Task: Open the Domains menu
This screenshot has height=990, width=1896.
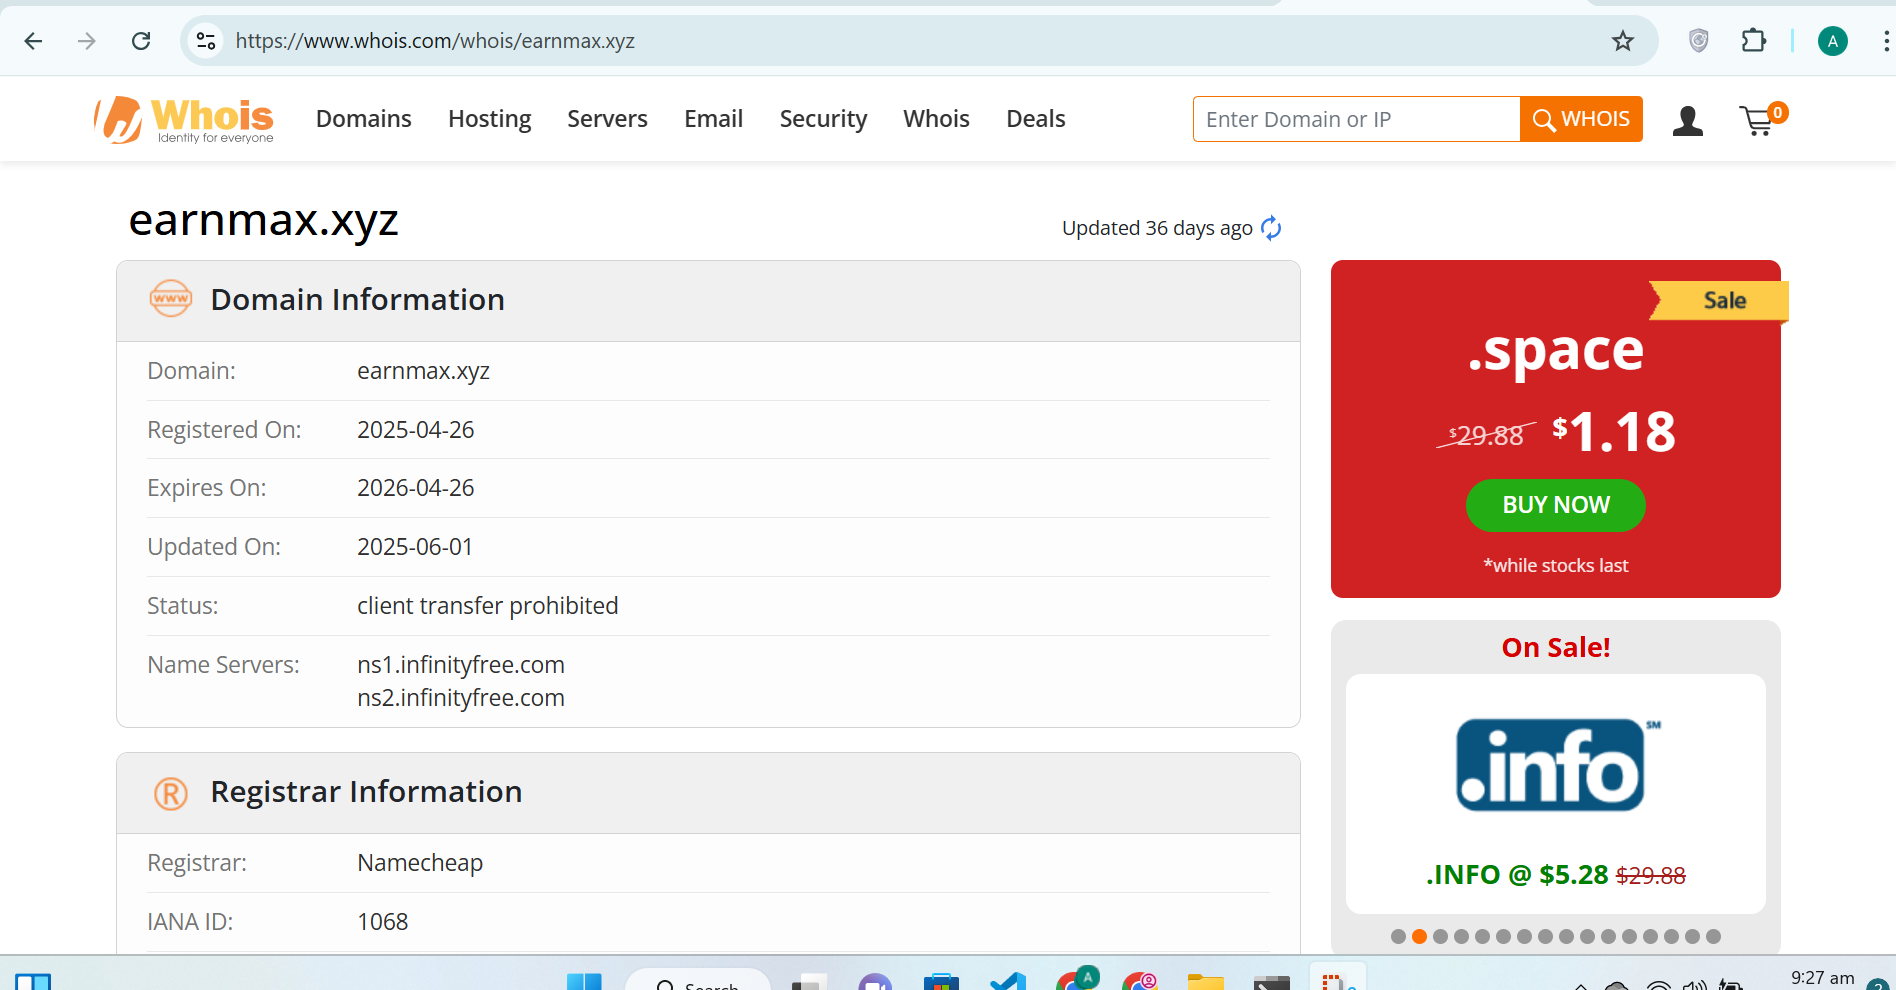Action: click(363, 119)
